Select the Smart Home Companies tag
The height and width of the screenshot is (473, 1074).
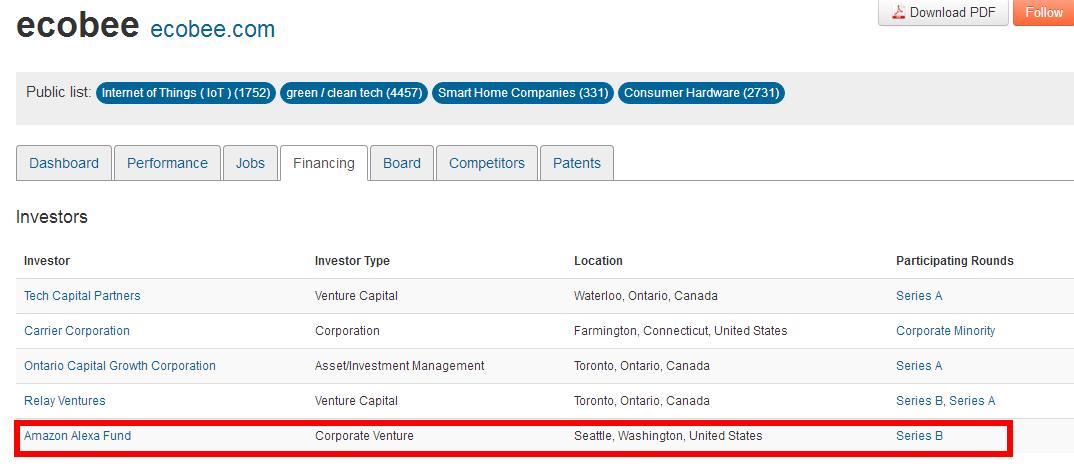point(523,93)
